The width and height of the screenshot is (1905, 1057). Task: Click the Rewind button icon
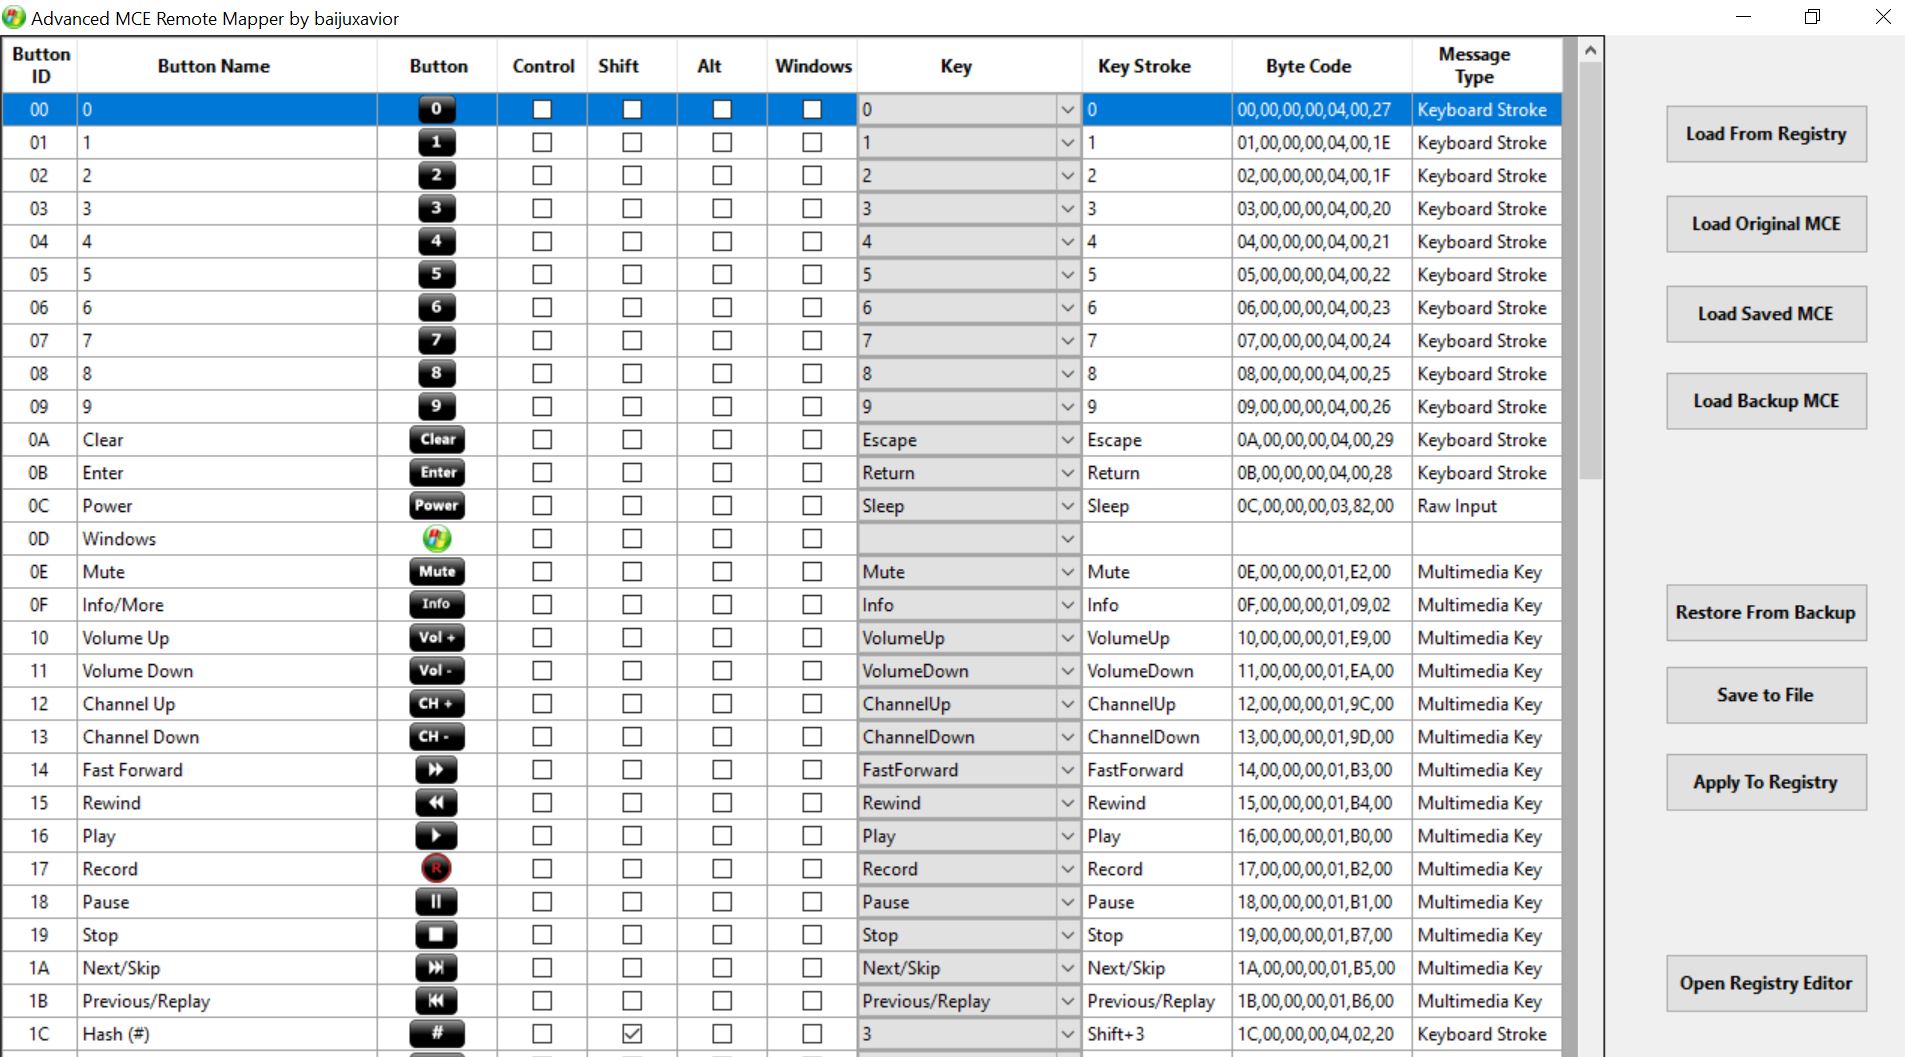[437, 803]
